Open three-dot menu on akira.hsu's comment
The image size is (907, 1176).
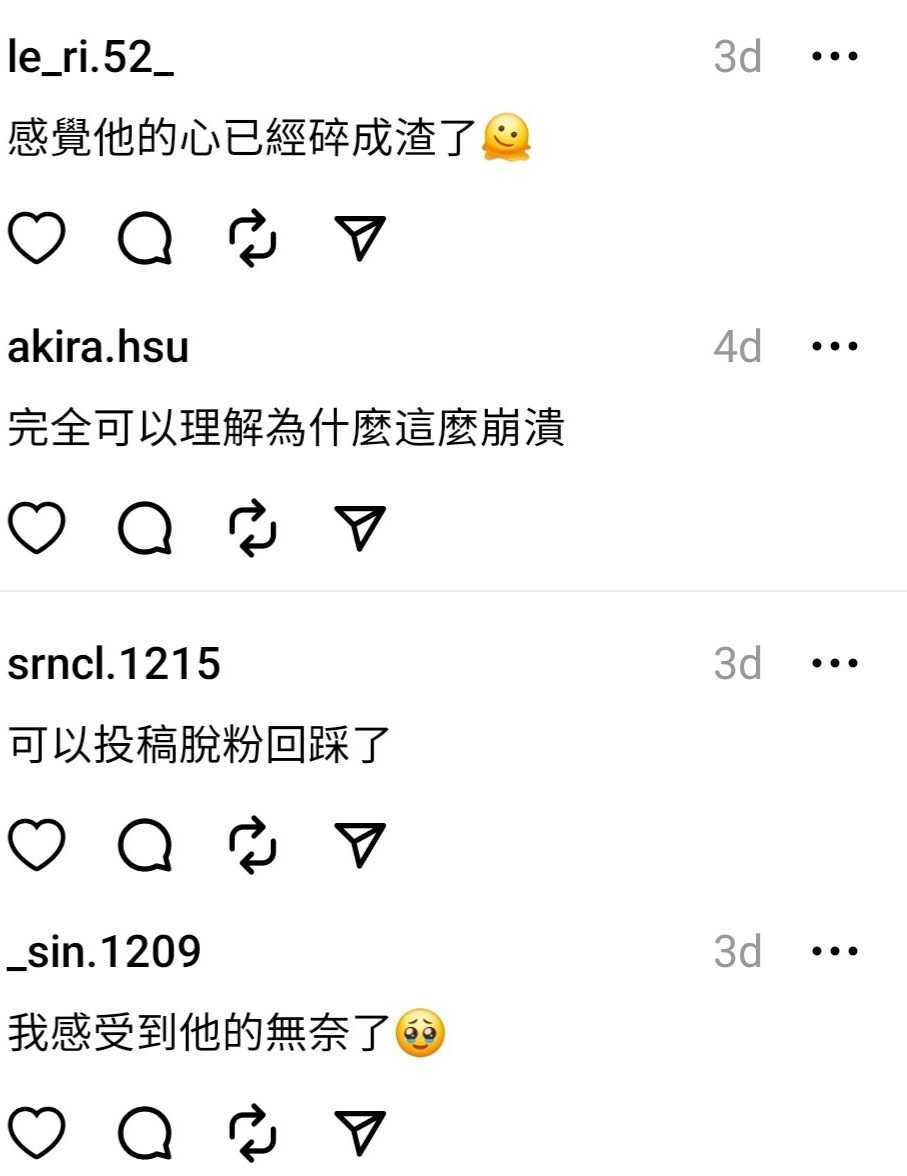tap(835, 346)
